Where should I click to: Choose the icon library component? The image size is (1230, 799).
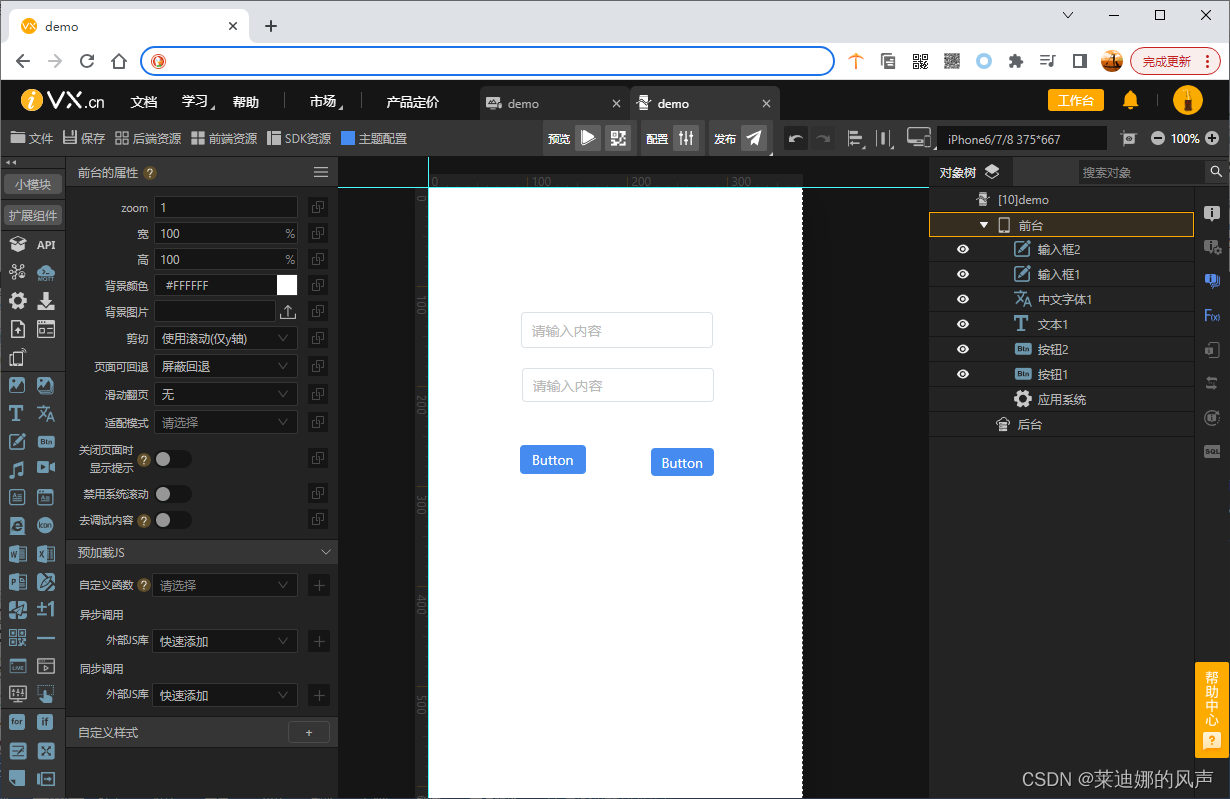point(46,525)
